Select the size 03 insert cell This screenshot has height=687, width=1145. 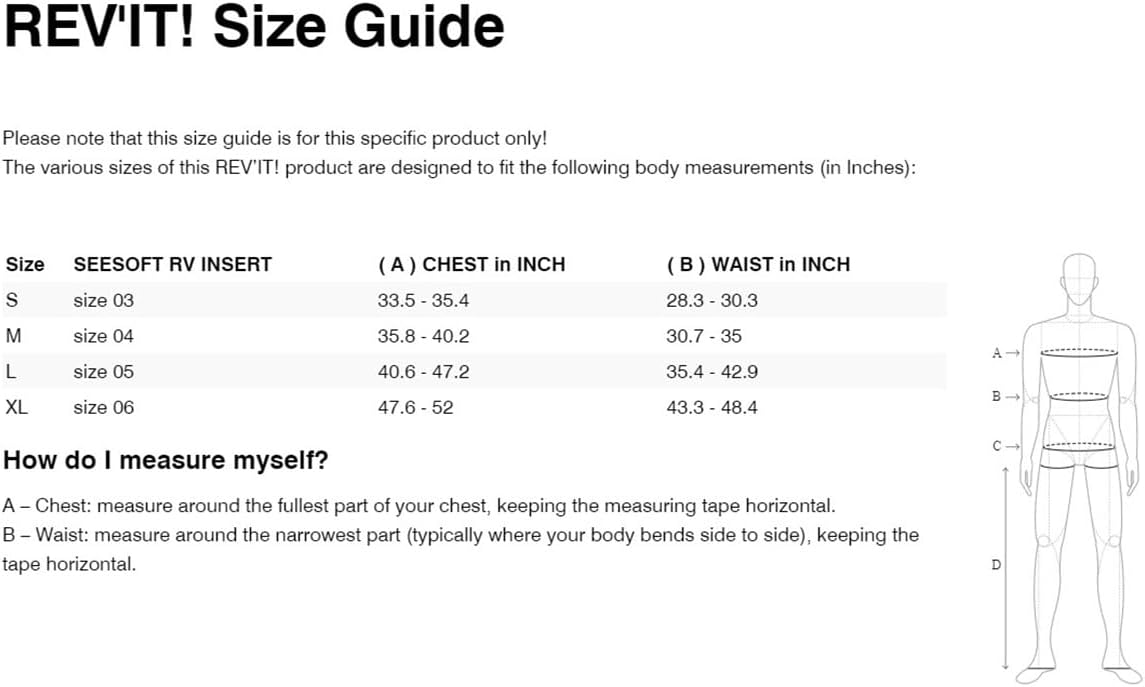(x=103, y=300)
